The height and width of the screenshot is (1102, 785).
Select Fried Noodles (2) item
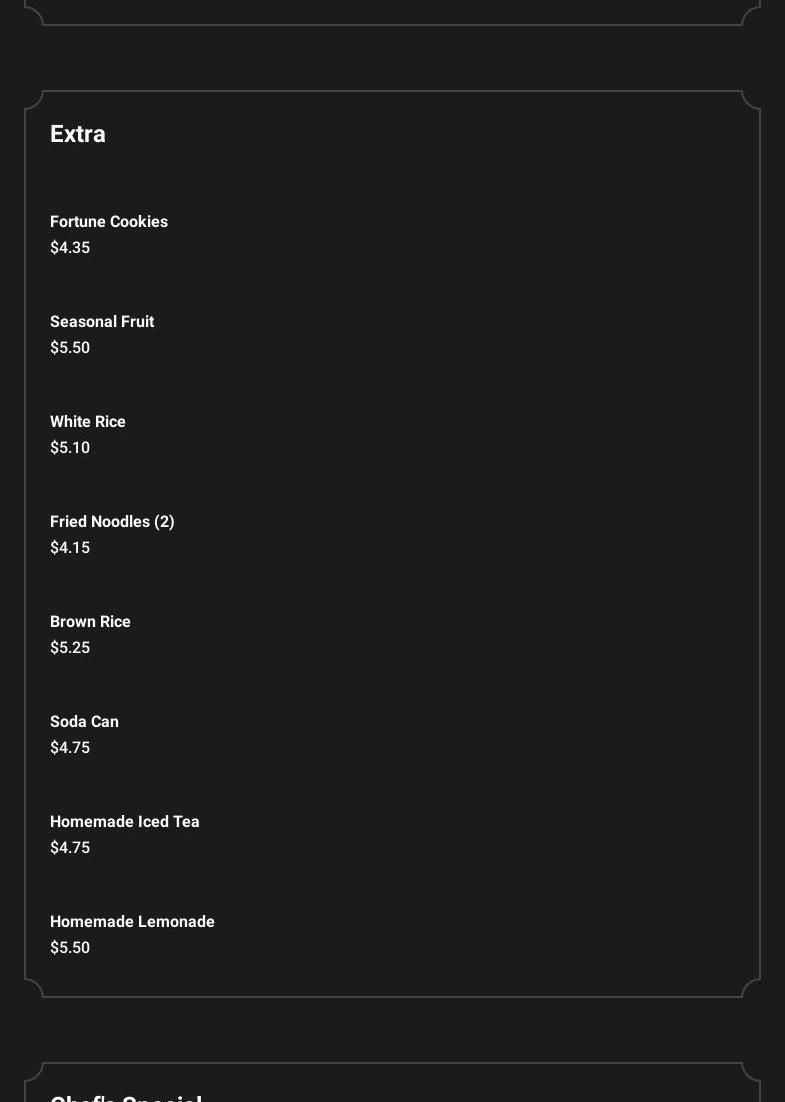coord(112,522)
